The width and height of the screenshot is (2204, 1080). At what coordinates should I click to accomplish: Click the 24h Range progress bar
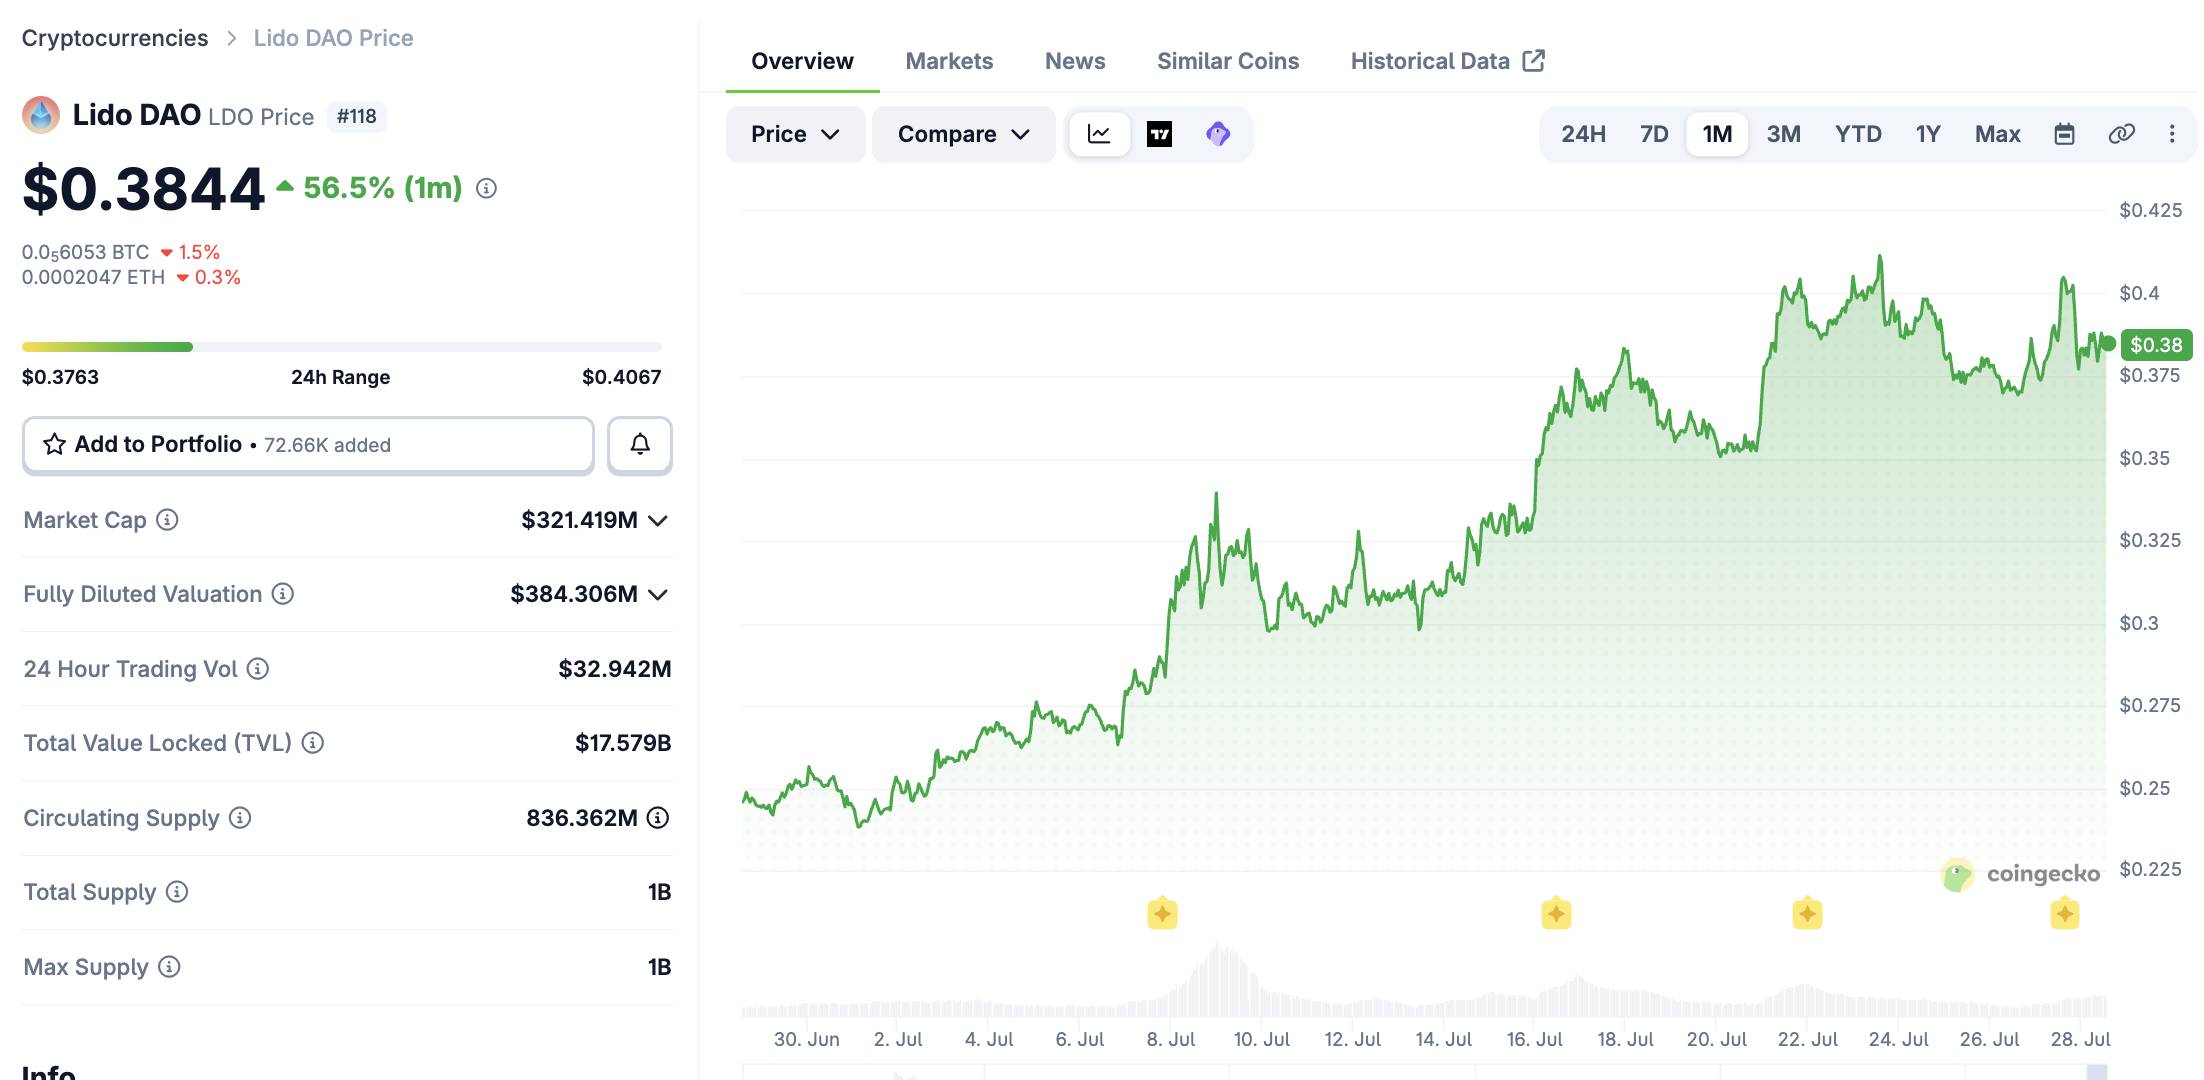(x=342, y=347)
